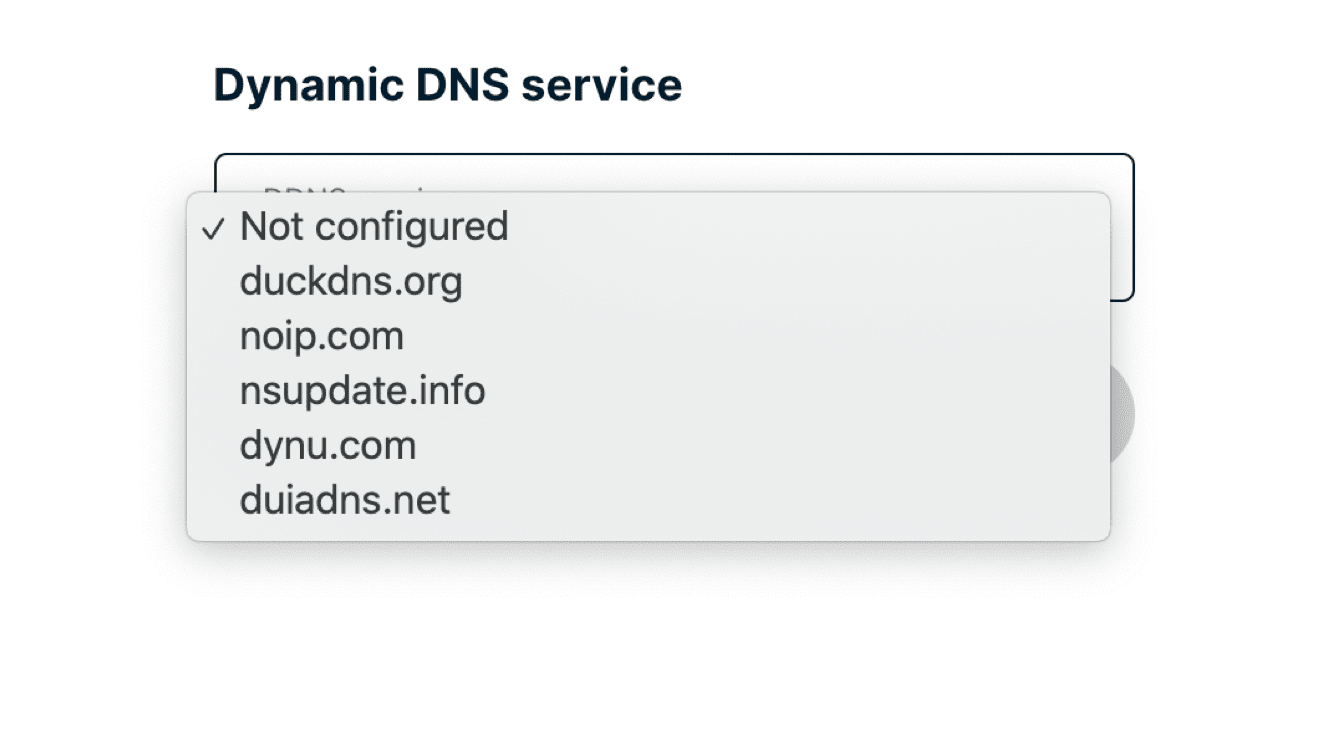Set provider to nsupdate.info
The width and height of the screenshot is (1340, 738).
point(362,390)
